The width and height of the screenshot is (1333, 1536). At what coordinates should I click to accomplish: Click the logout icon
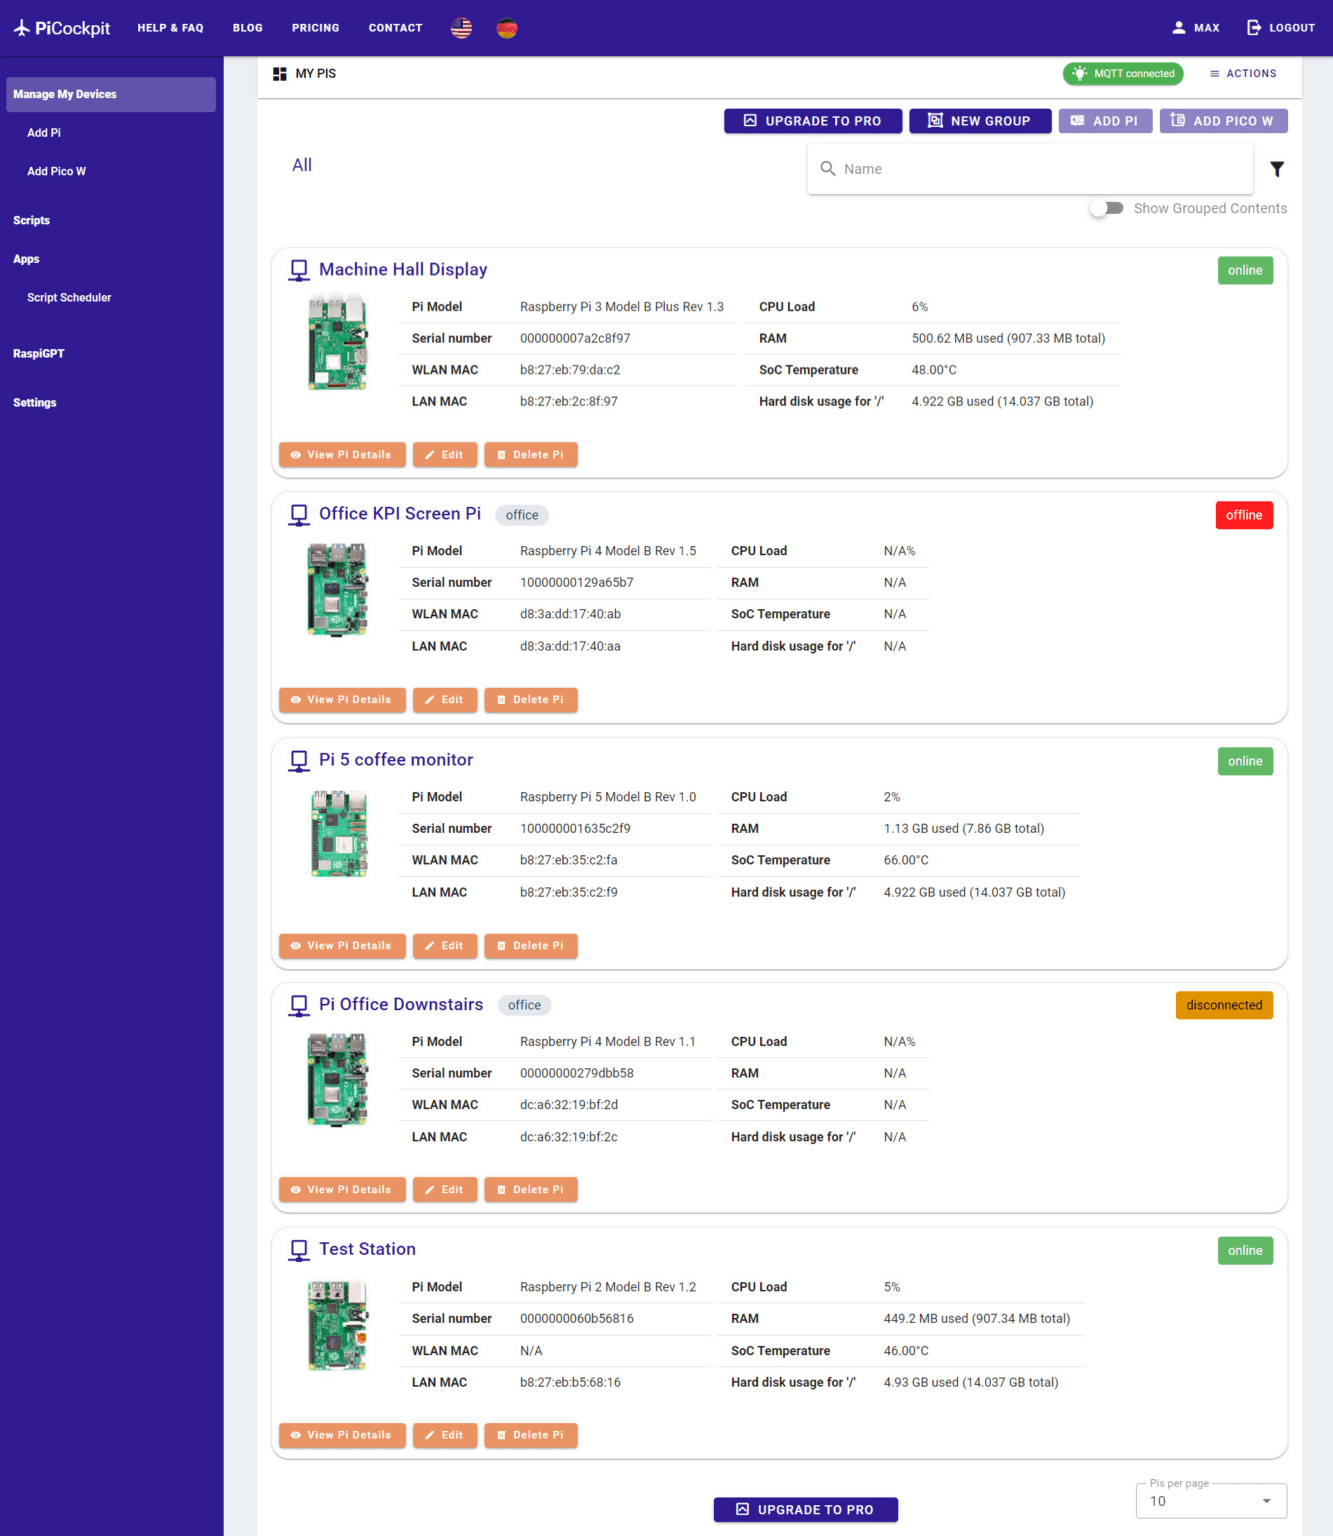(1254, 27)
